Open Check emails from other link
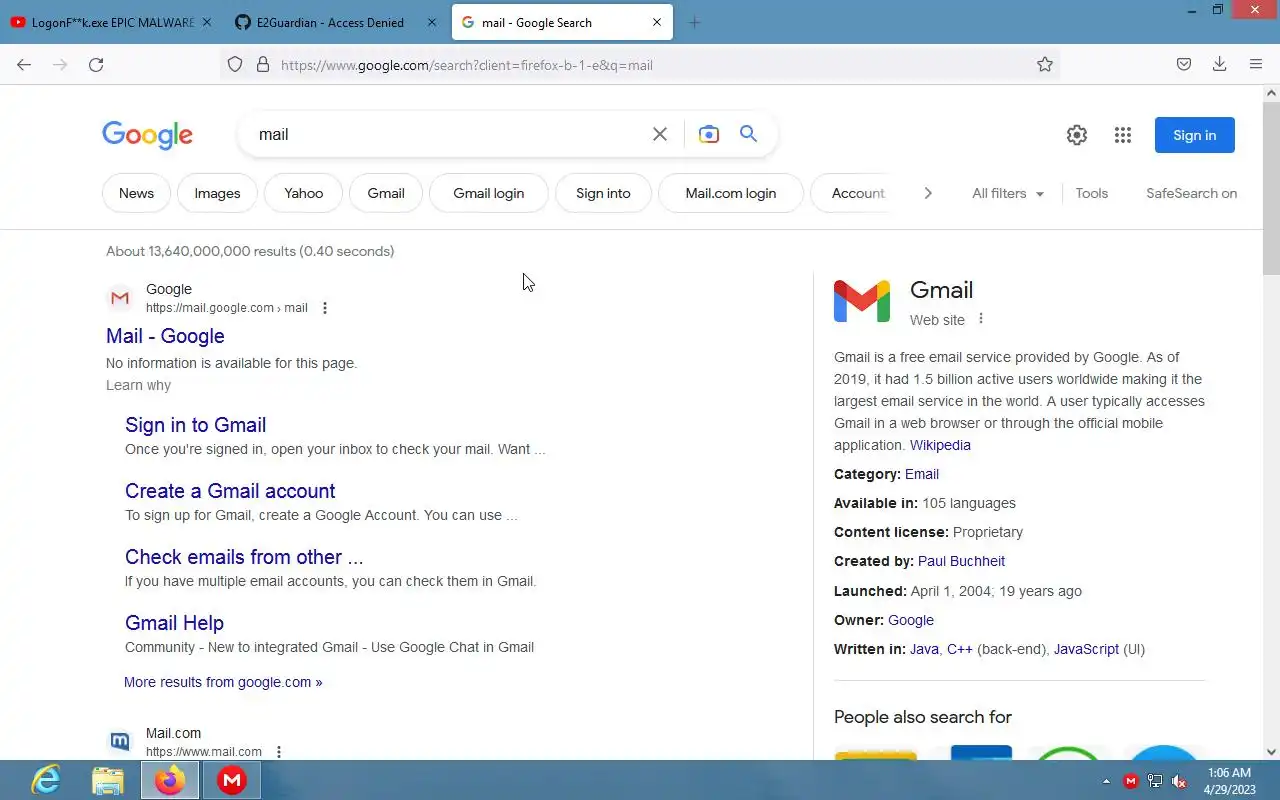Viewport: 1280px width, 800px height. point(244,557)
